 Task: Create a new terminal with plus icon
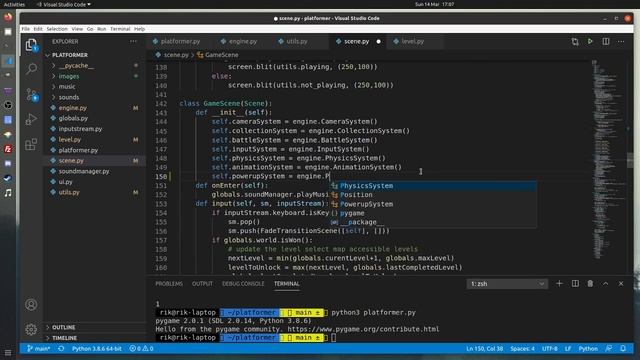click(x=559, y=283)
